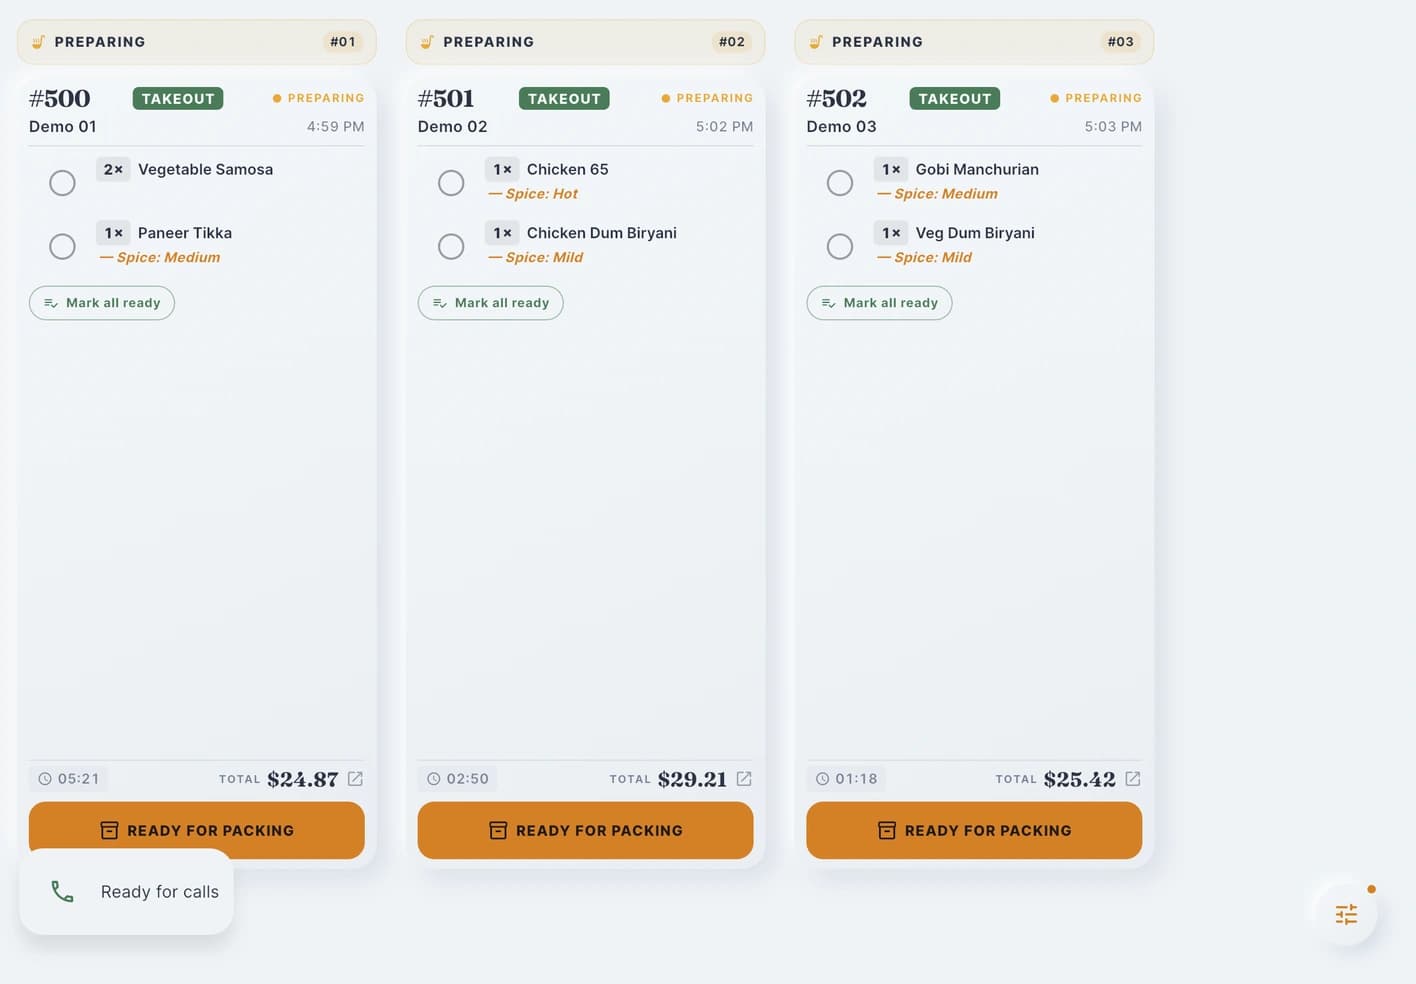
Task: Click TAKEOUT badge on order #501
Action: [564, 99]
